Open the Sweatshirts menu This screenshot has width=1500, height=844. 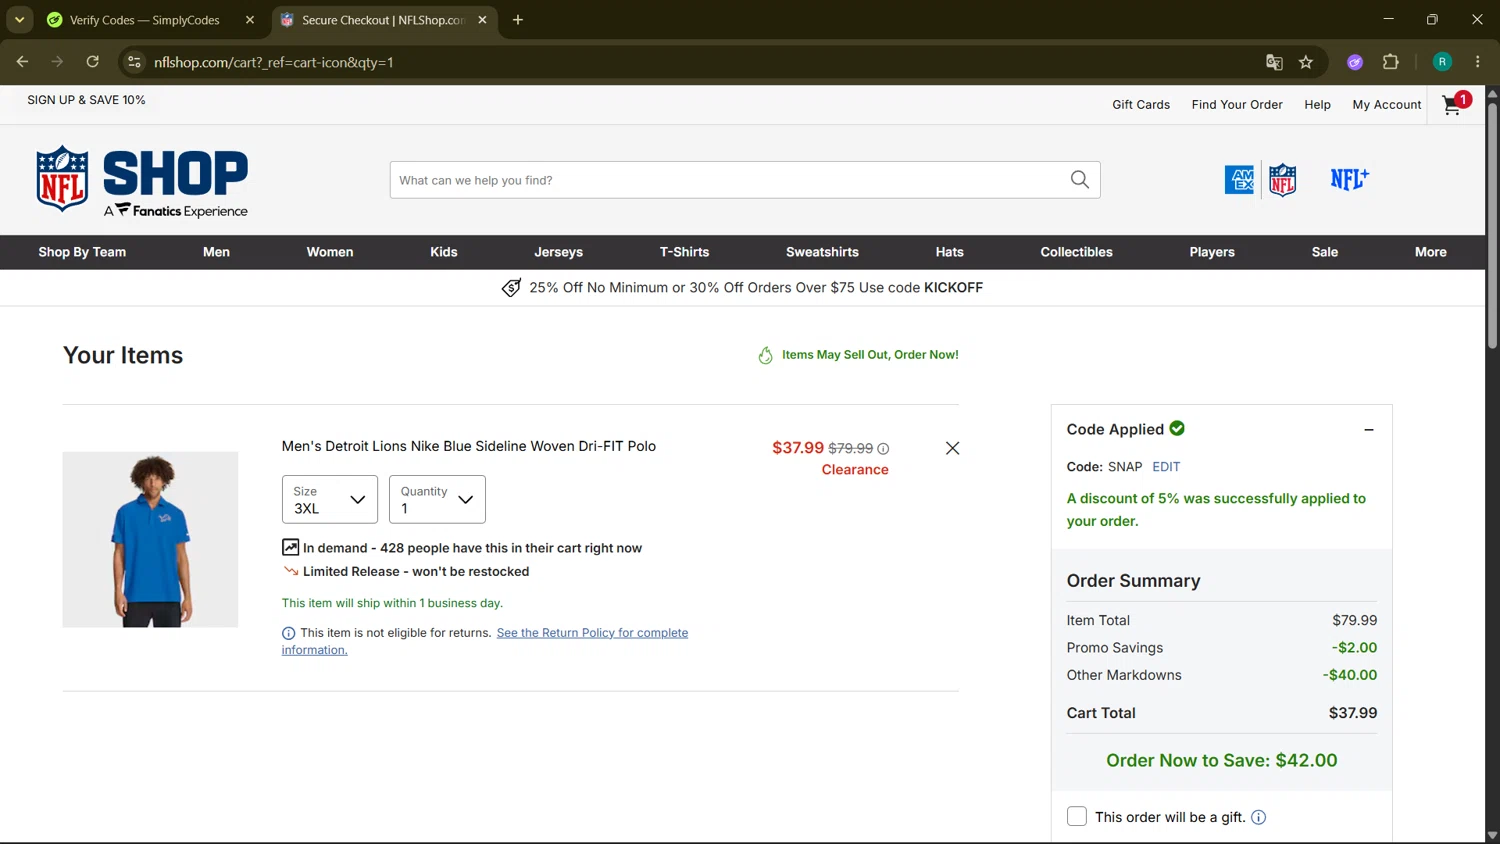click(822, 252)
